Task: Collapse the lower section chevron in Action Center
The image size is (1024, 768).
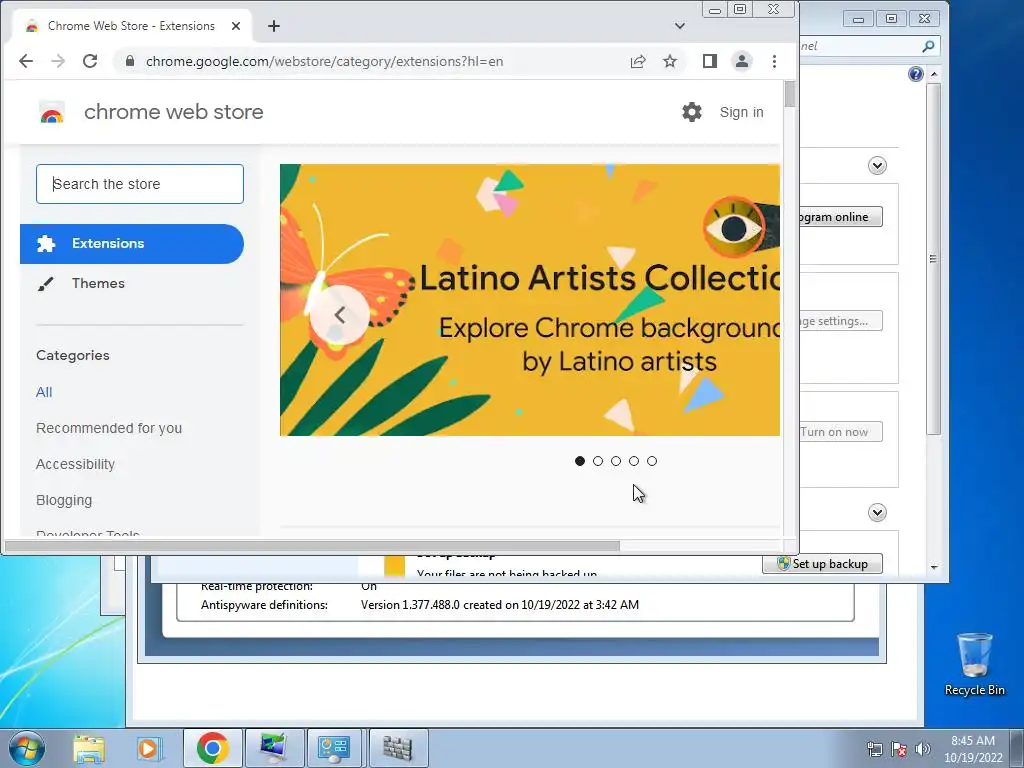Action: coord(877,513)
